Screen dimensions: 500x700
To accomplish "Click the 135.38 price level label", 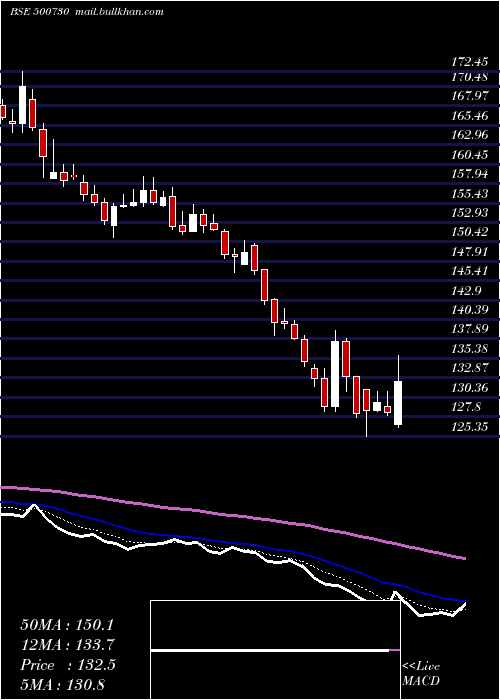I will (x=469, y=349).
